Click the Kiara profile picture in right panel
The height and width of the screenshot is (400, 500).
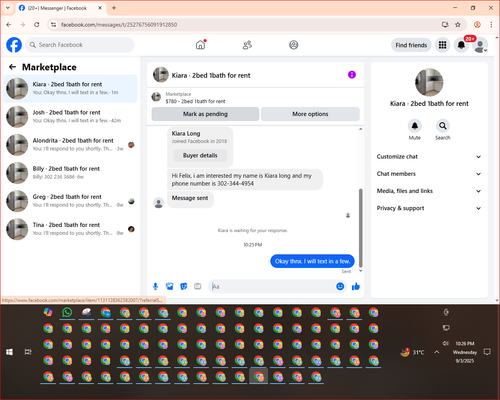point(429,82)
